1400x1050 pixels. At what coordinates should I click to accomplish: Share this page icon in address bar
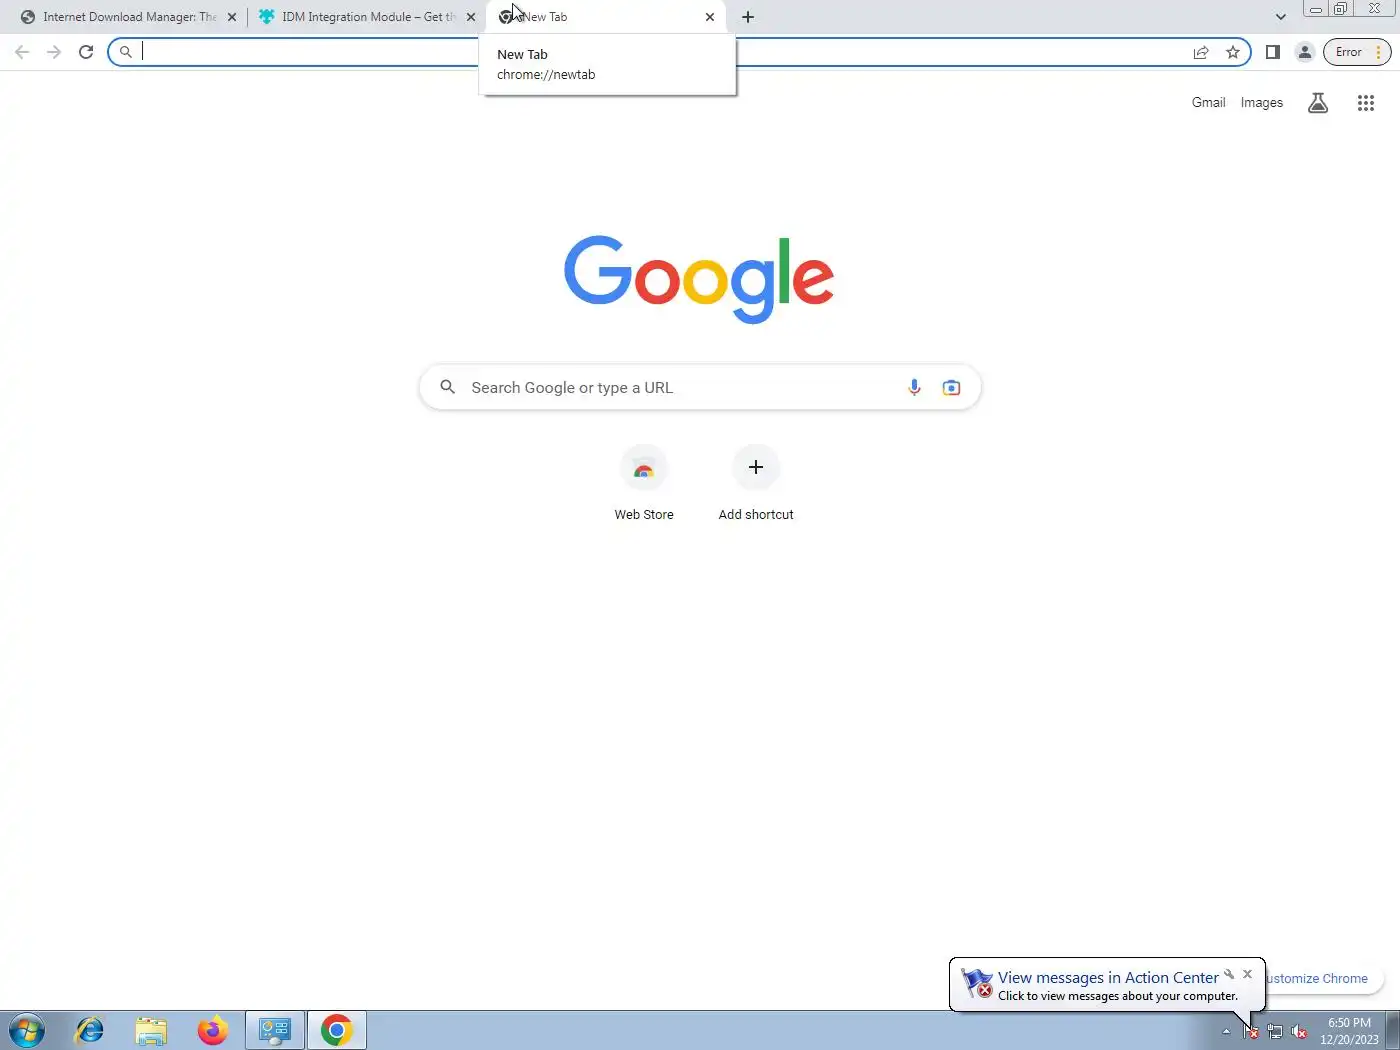pyautogui.click(x=1201, y=52)
